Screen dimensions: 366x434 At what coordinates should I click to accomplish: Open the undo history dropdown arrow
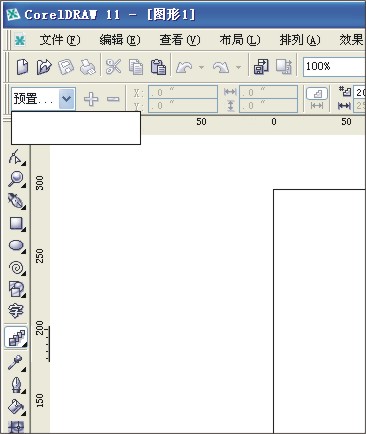point(201,67)
